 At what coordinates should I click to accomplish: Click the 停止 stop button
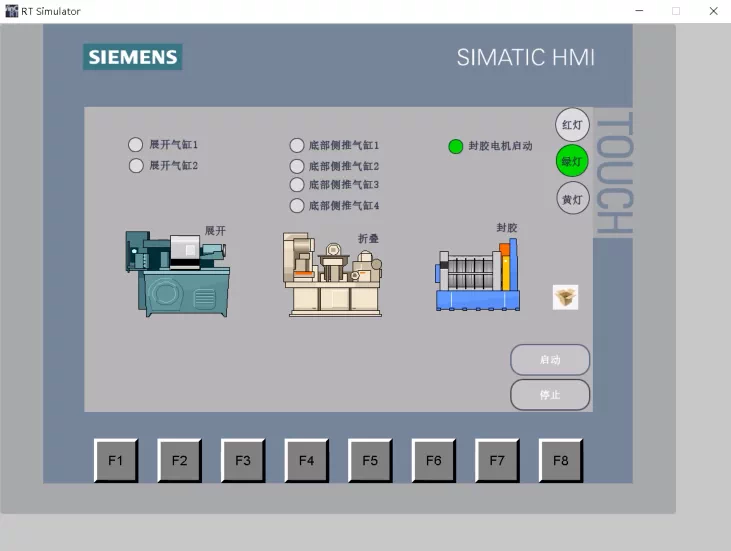pyautogui.click(x=550, y=395)
